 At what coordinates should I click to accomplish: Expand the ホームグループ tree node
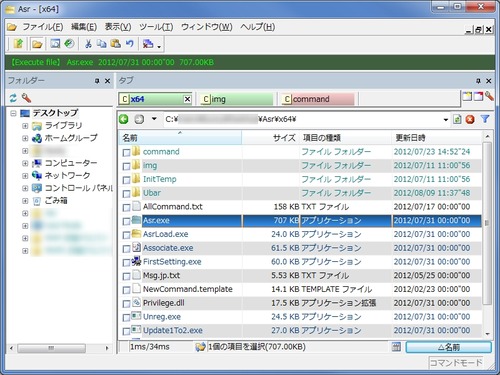coord(25,138)
